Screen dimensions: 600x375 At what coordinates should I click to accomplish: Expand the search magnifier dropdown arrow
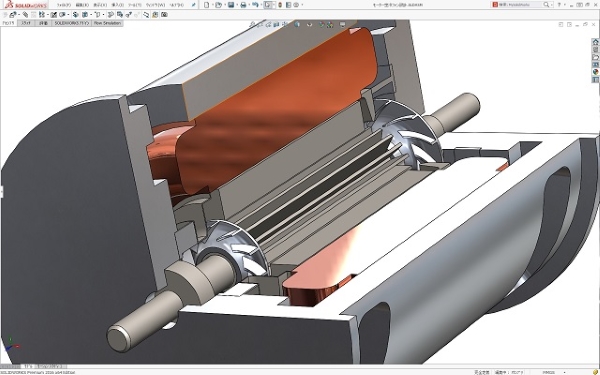pyautogui.click(x=551, y=5)
